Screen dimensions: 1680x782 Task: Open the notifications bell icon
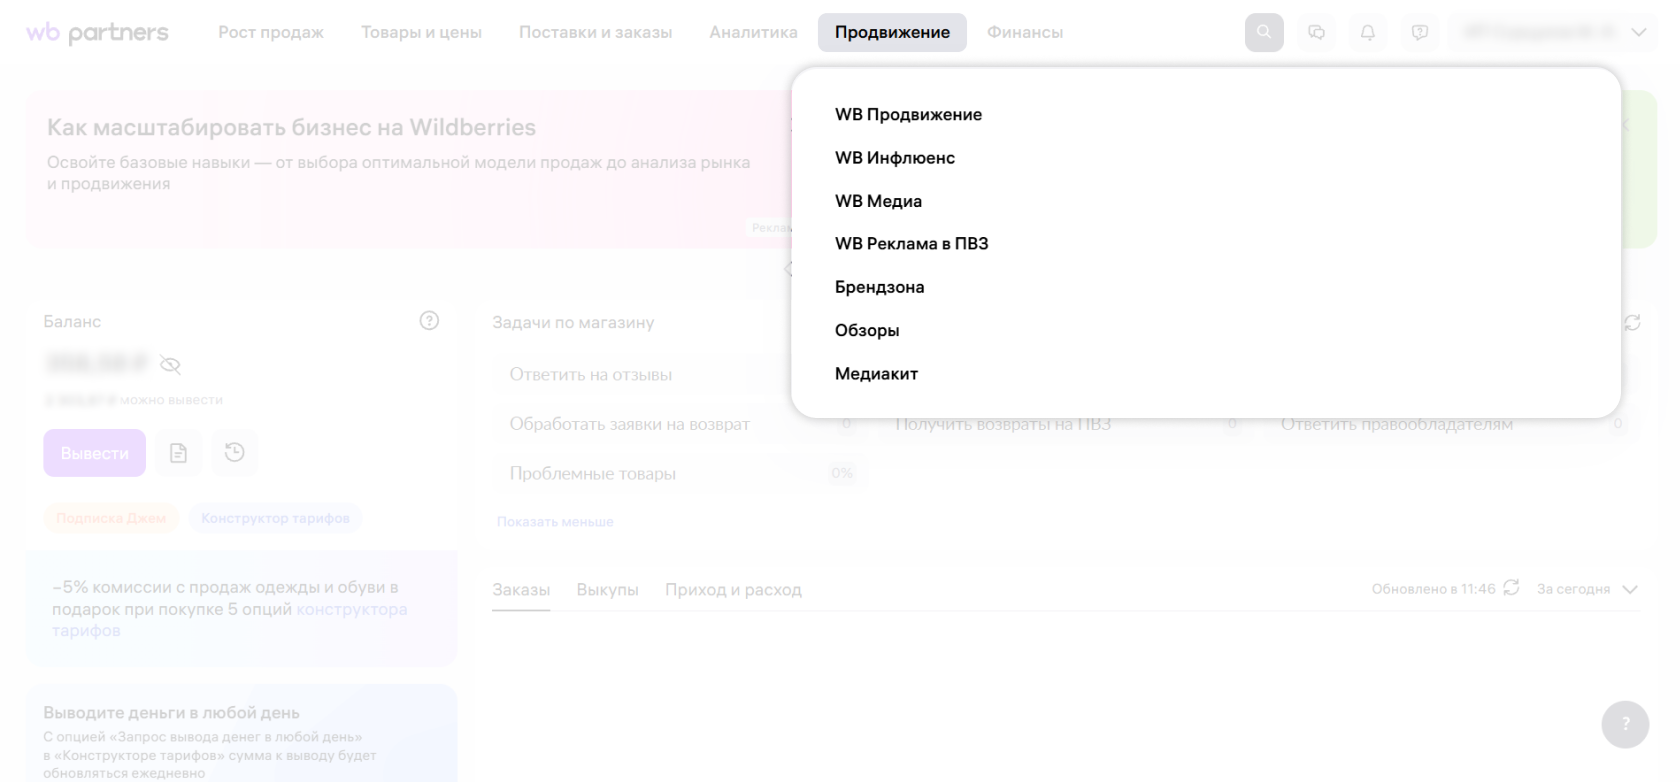1368,32
